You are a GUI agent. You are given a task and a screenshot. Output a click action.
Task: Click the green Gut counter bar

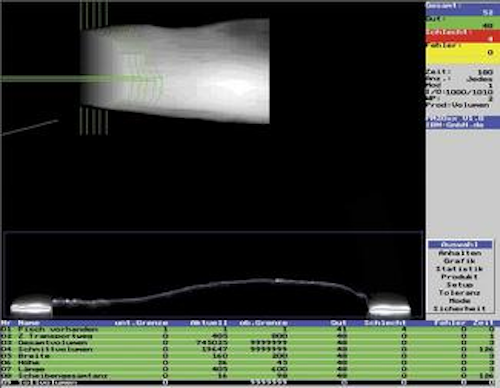coord(463,22)
